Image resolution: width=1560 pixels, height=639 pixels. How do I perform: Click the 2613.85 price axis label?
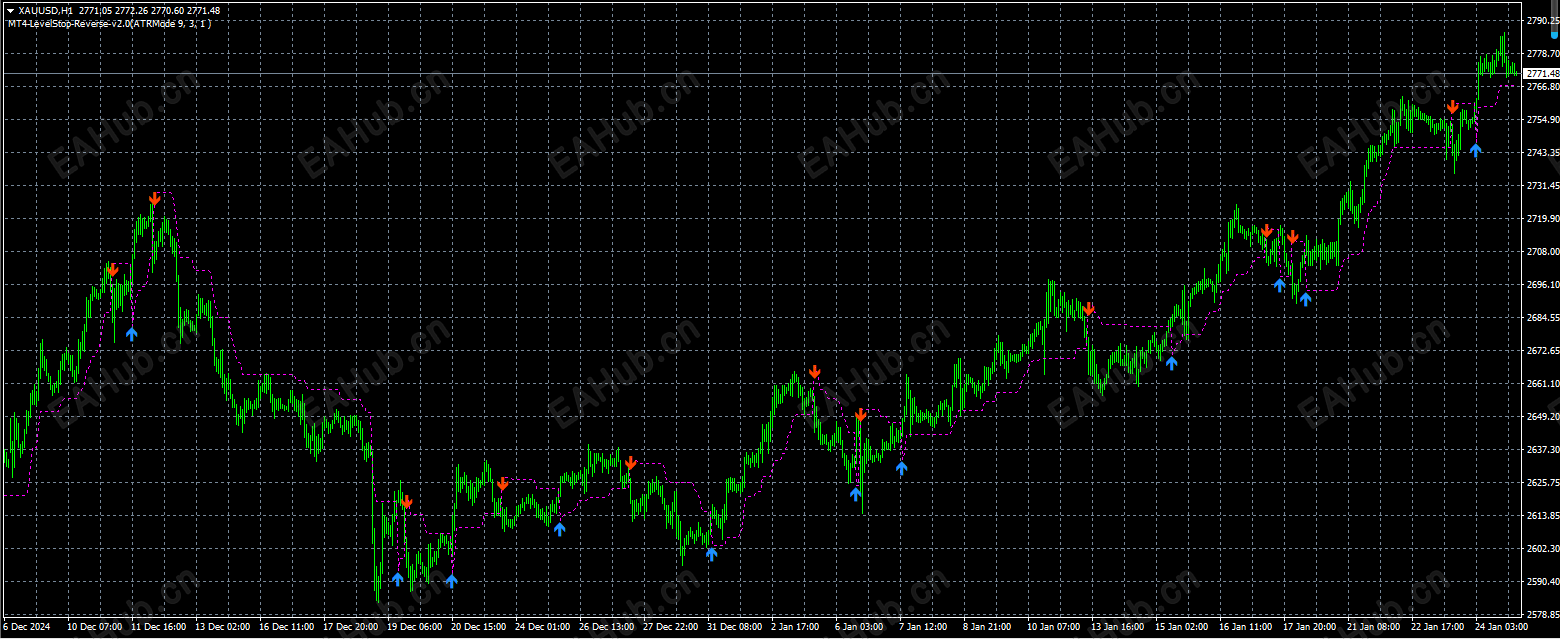point(1541,516)
